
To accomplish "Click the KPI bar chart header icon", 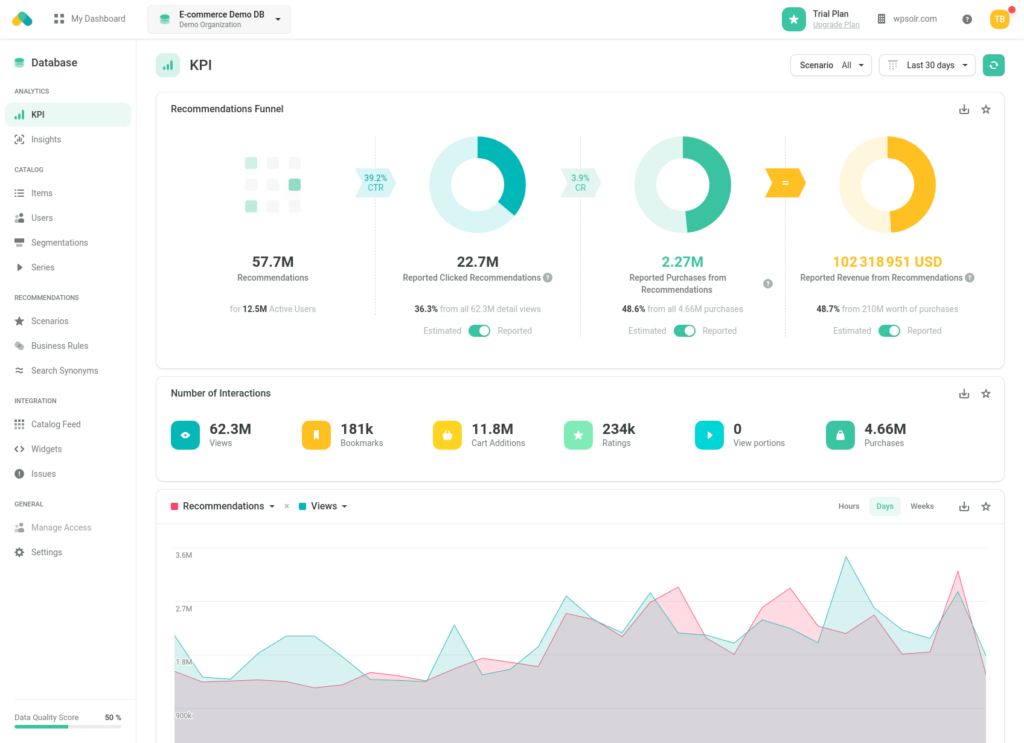I will click(168, 65).
